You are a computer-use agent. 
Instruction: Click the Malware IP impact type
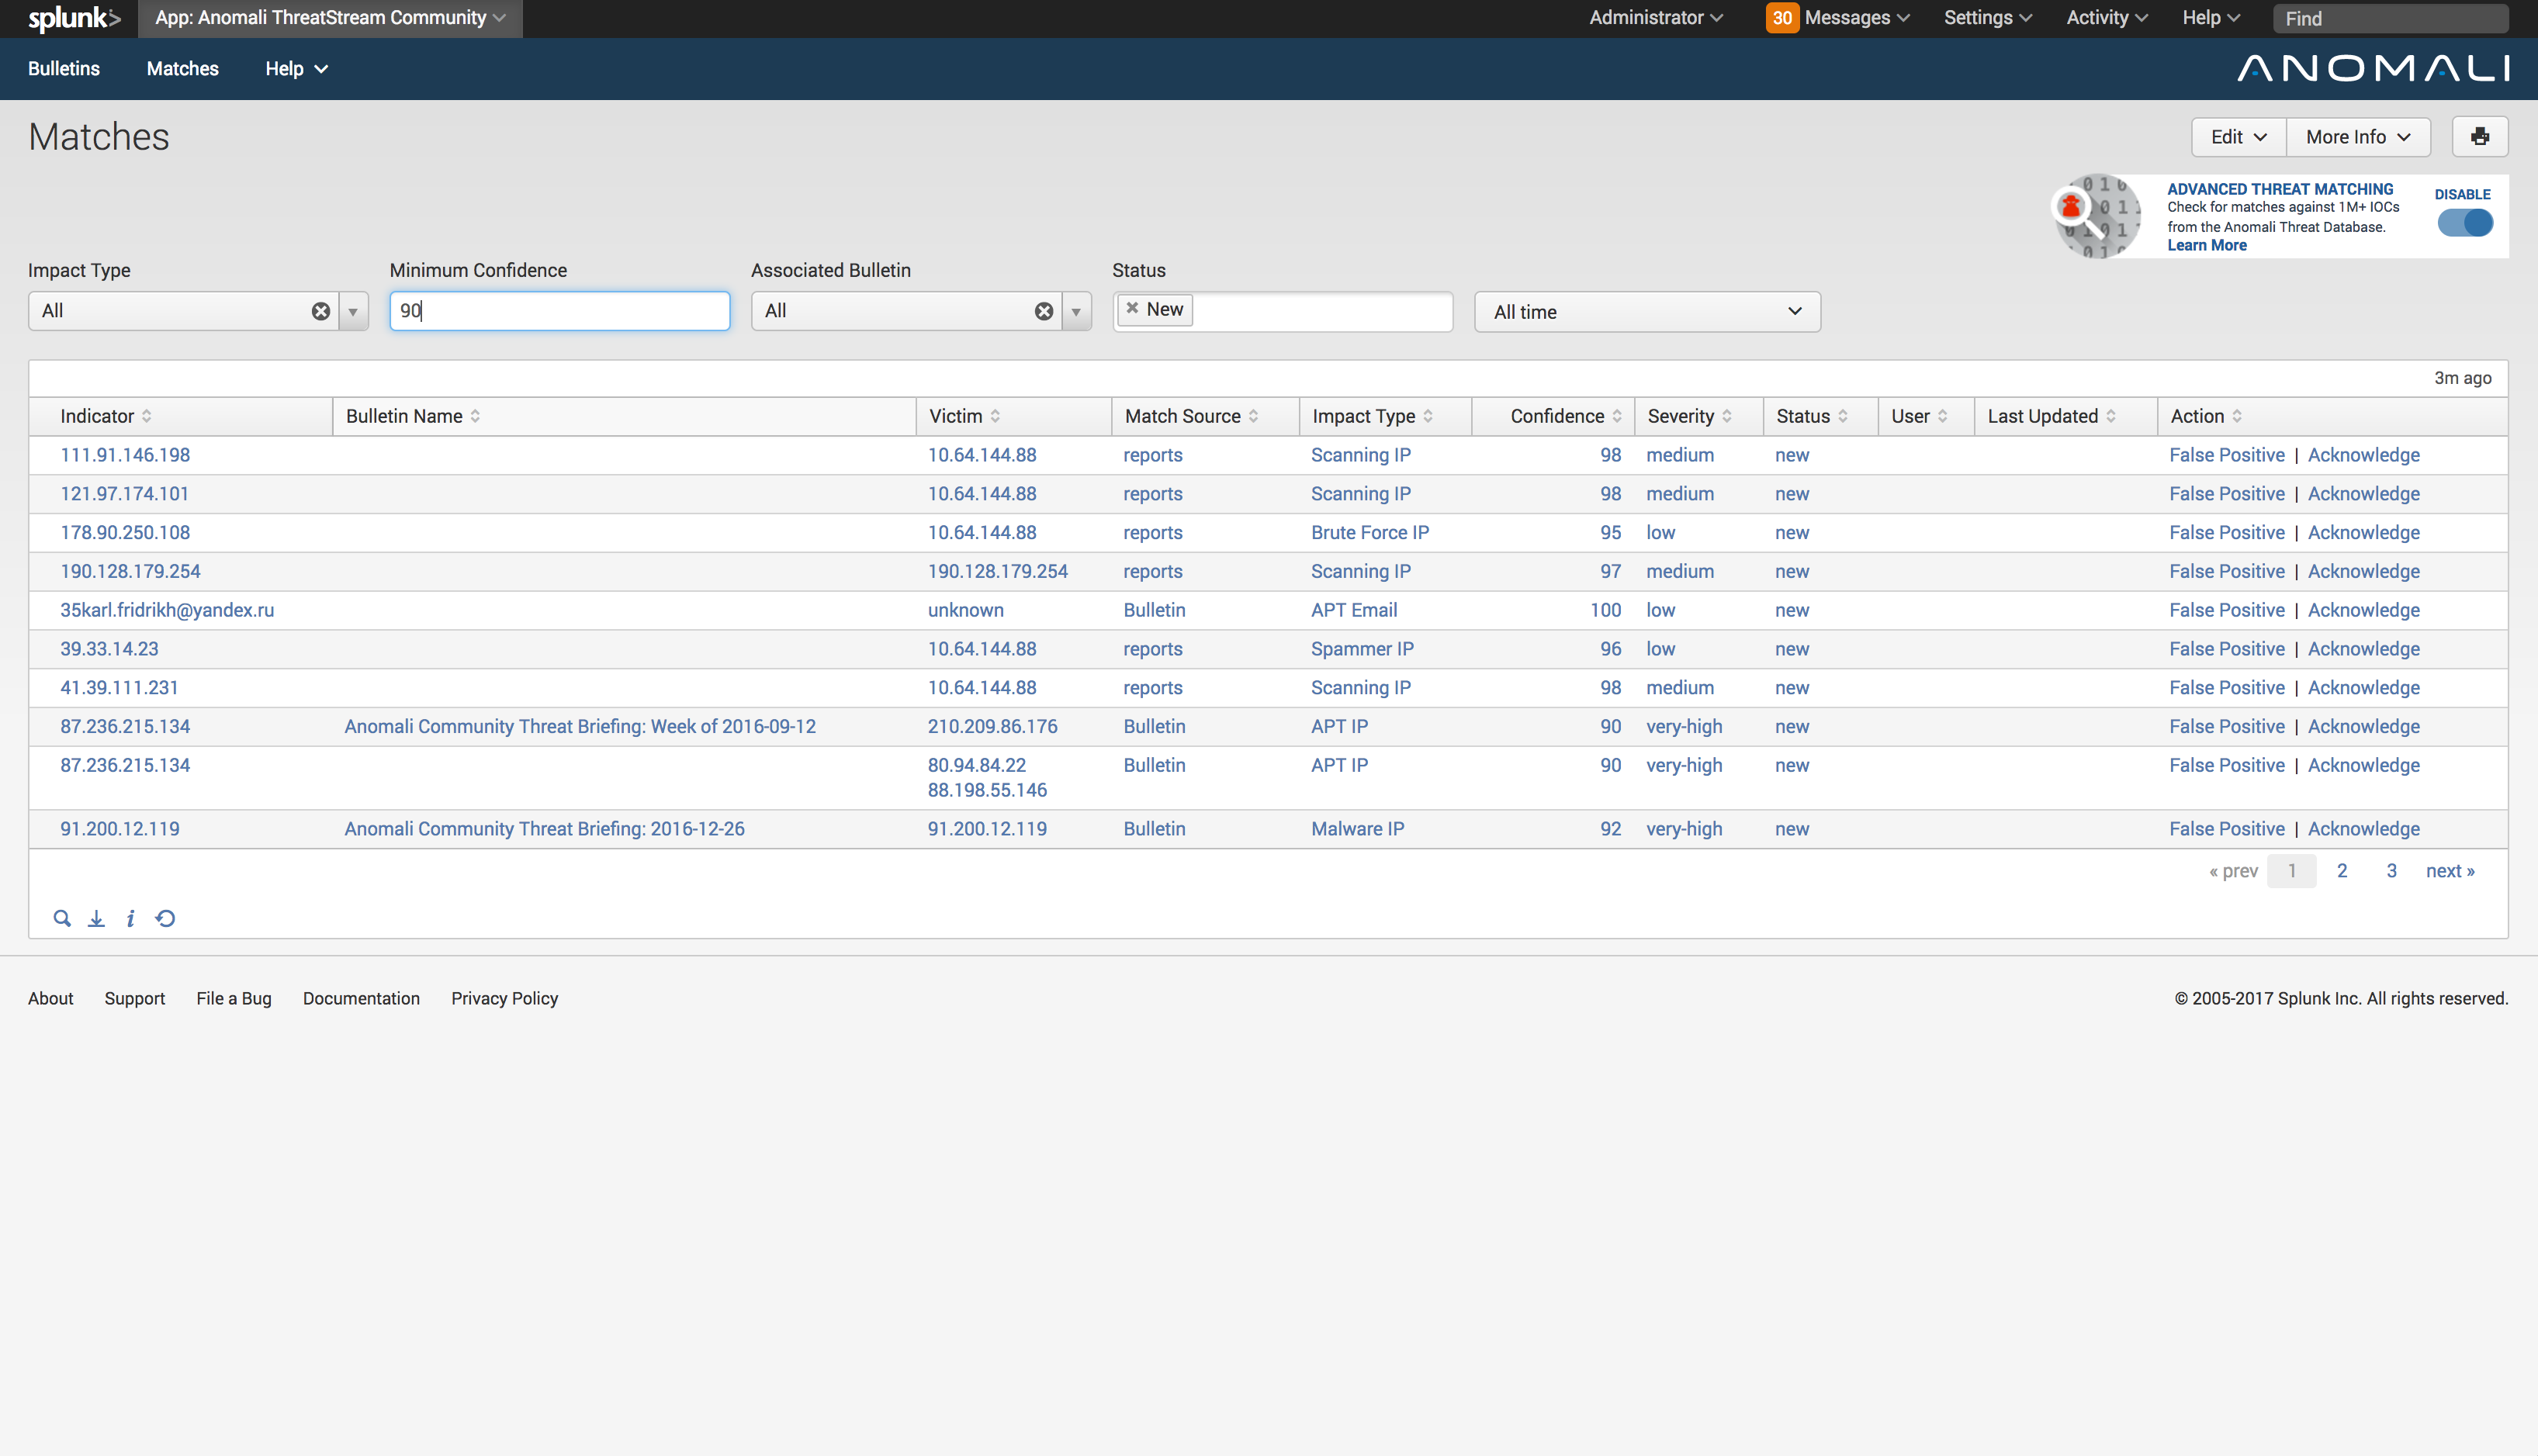(x=1357, y=829)
